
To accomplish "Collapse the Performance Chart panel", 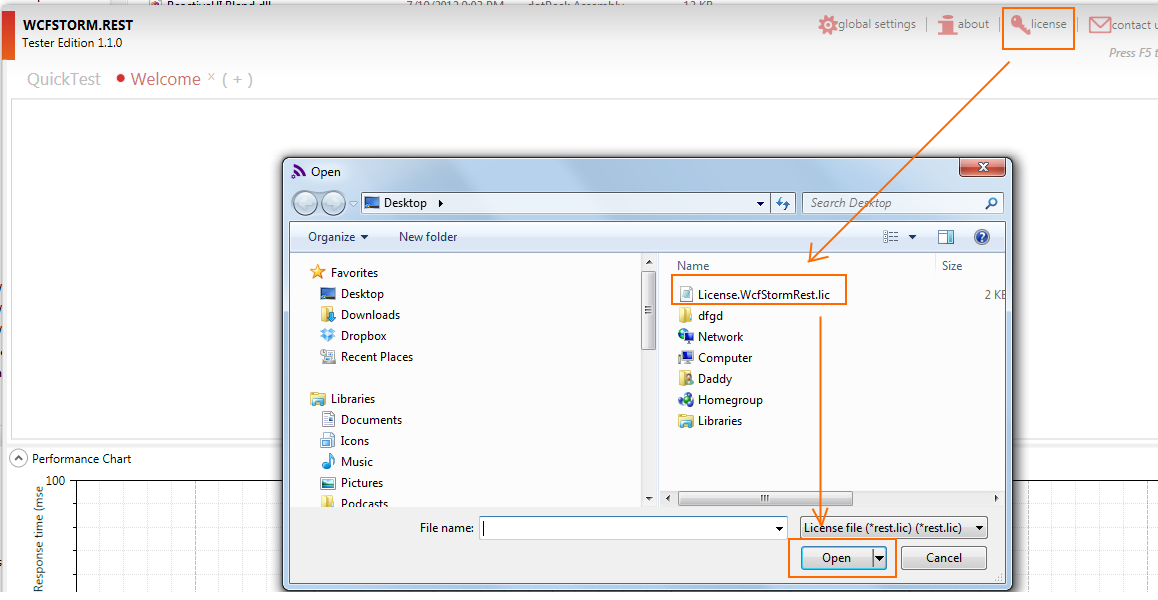I will (18, 459).
